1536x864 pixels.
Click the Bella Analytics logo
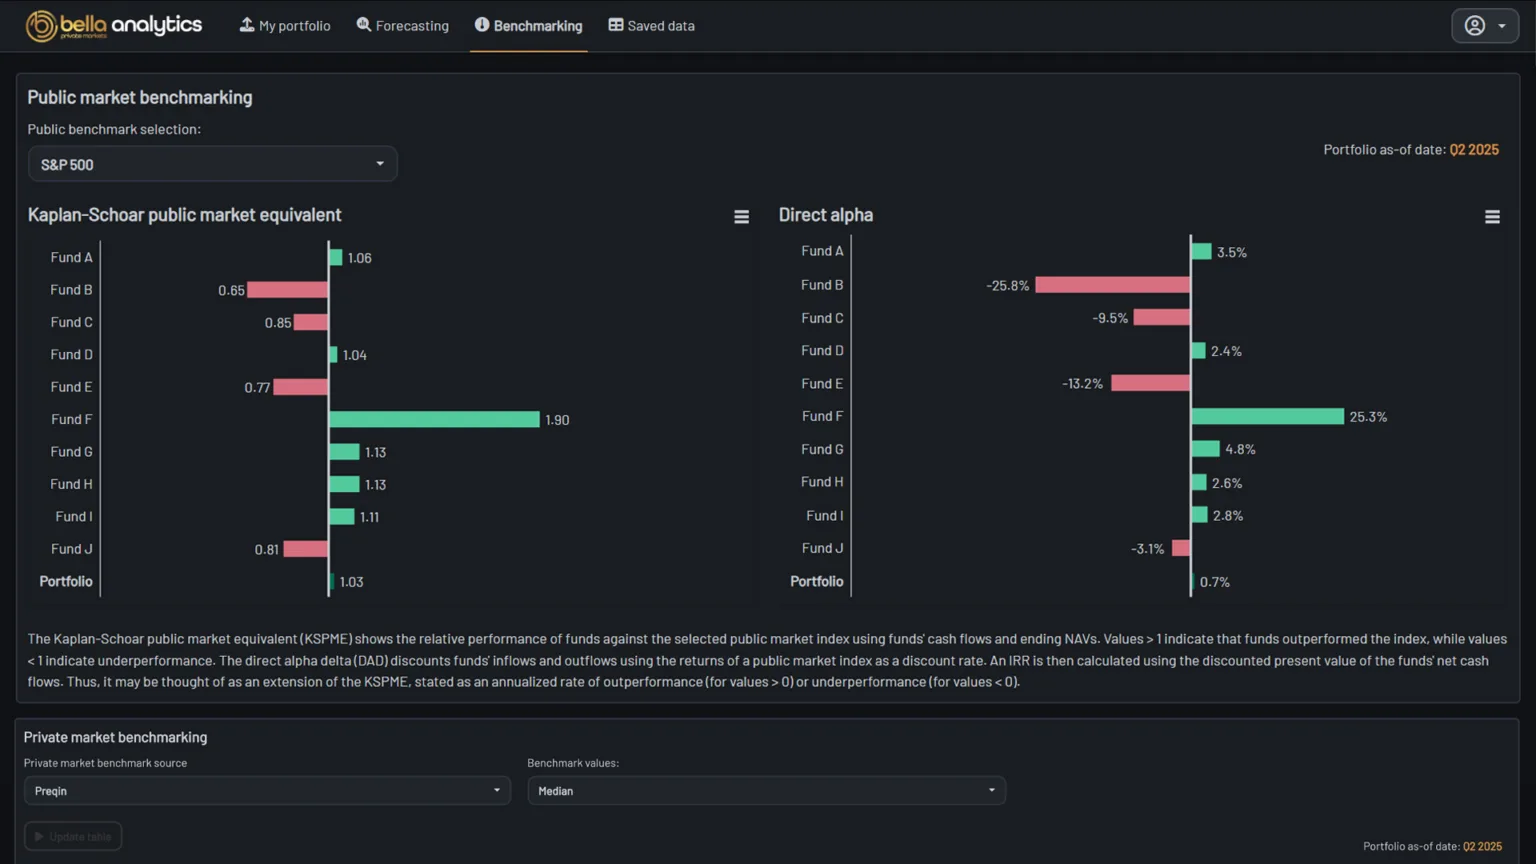tap(114, 26)
